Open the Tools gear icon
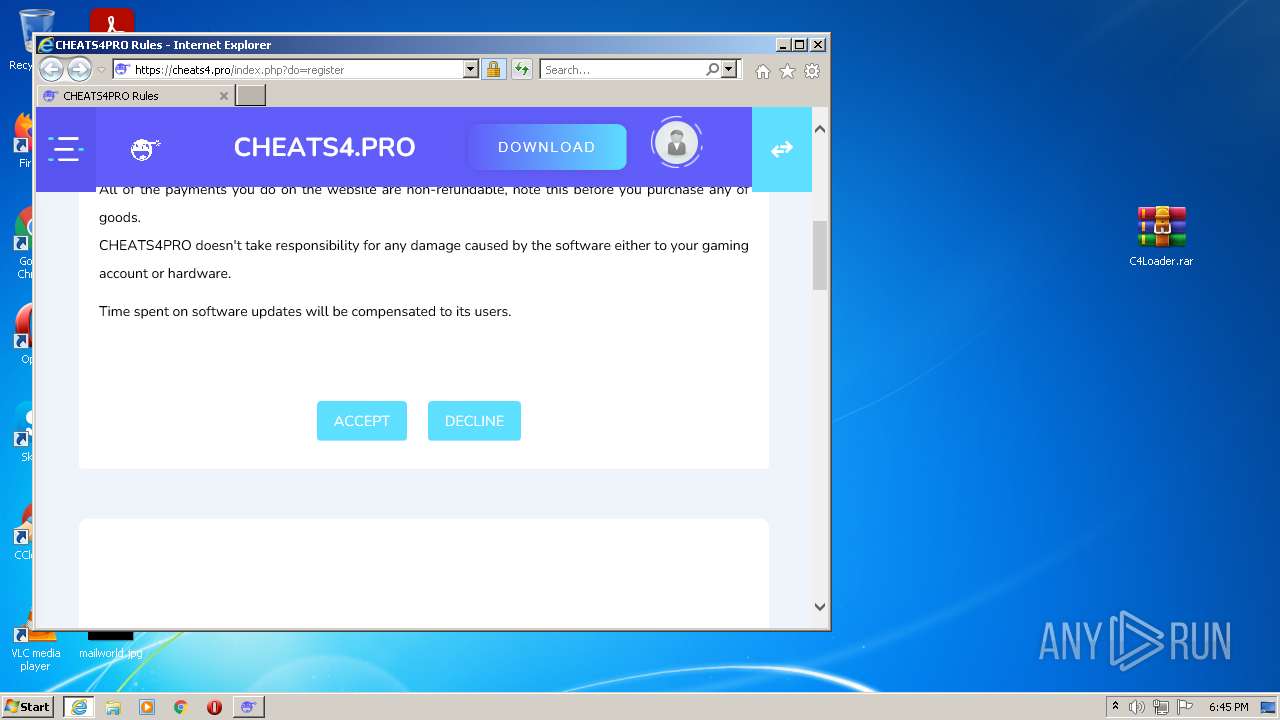Screen dimensions: 1280x720 click(812, 71)
